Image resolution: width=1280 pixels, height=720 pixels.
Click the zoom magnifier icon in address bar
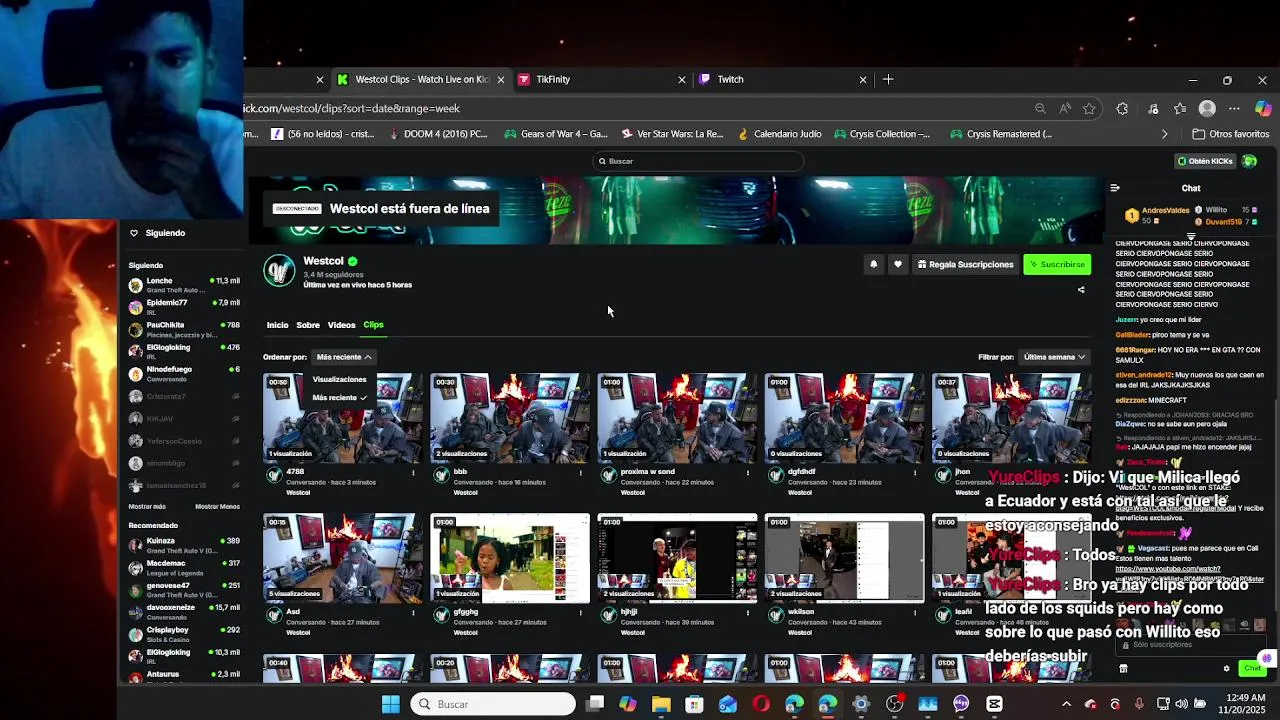[1040, 108]
